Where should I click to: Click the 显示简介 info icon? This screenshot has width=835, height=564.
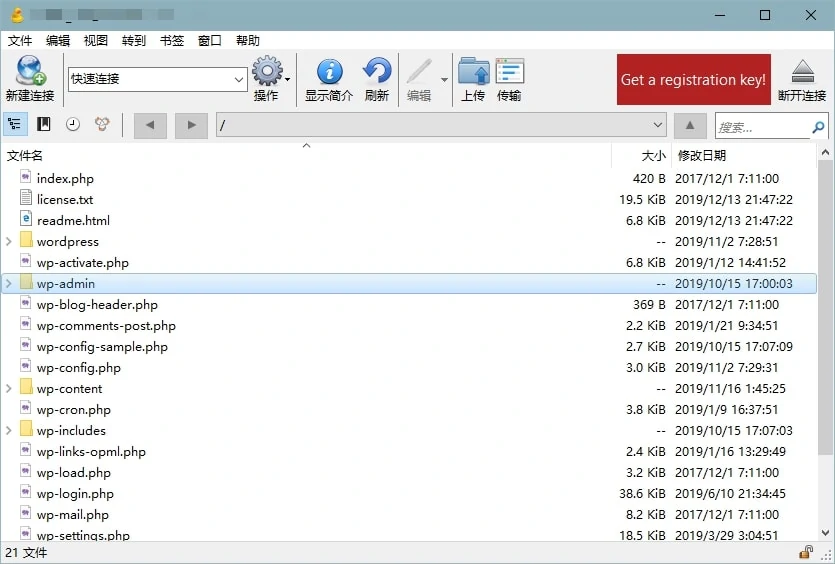pos(329,72)
